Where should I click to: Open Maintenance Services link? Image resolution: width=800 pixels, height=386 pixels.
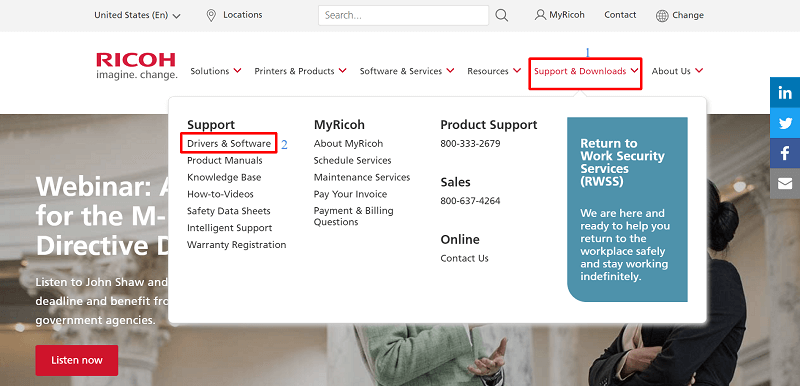[x=362, y=177]
